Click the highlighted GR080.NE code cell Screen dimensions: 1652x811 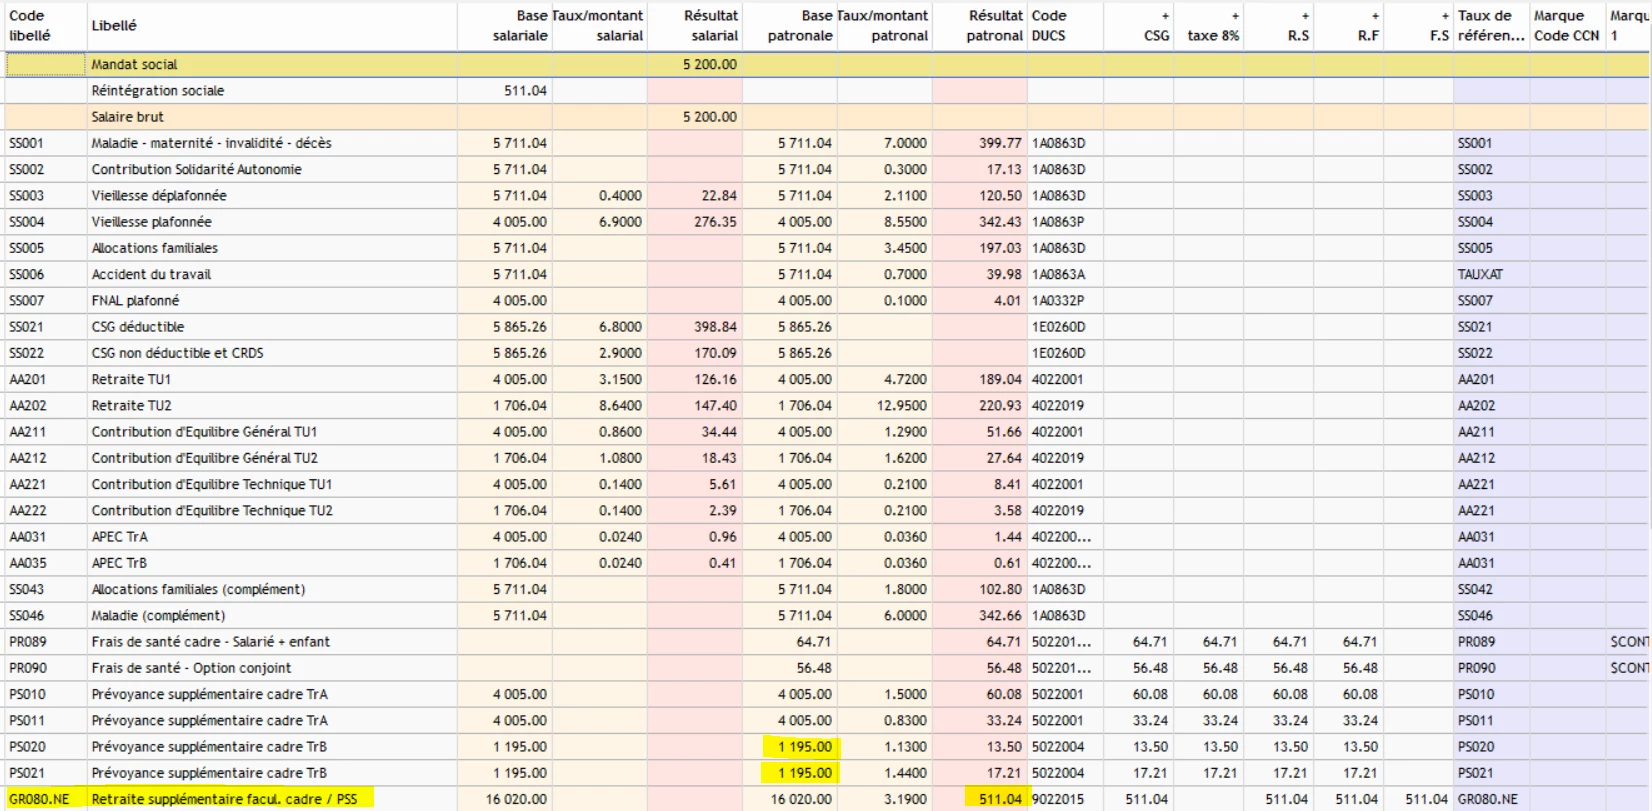tap(40, 799)
